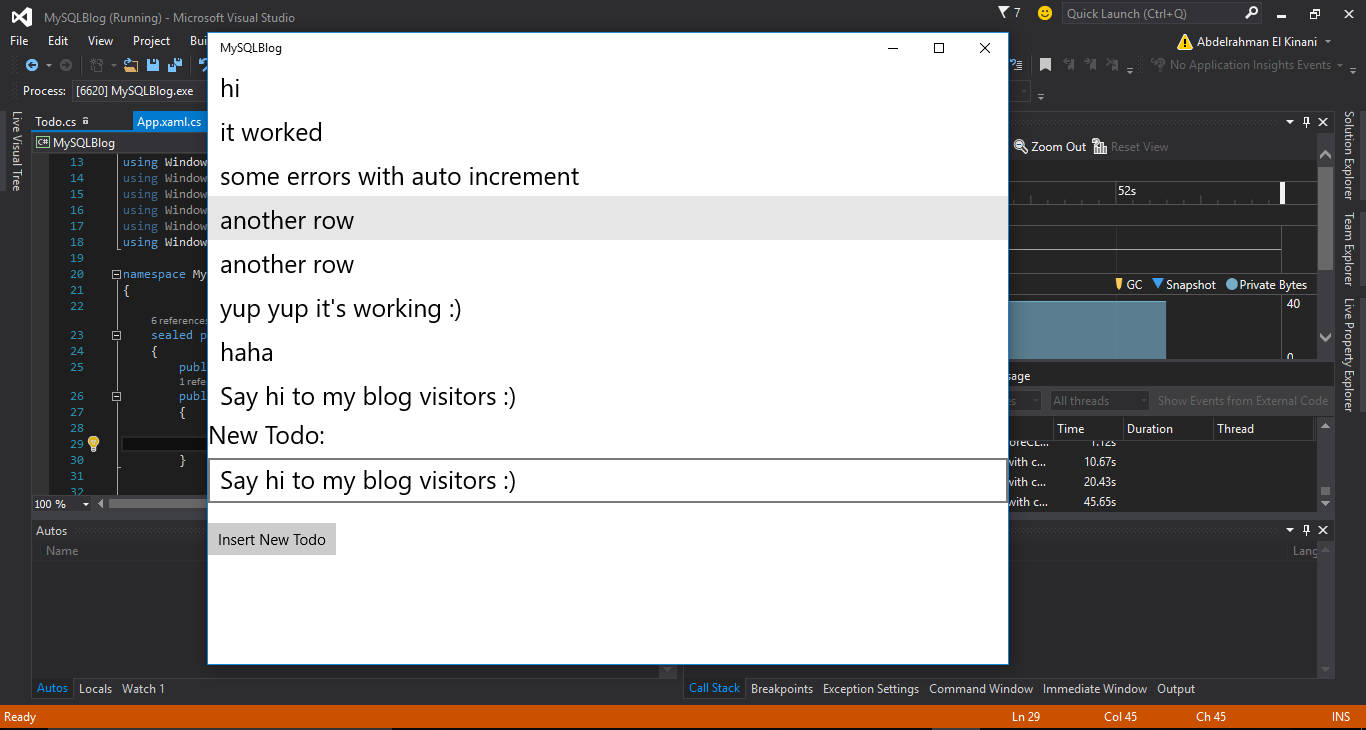The image size is (1366, 730).
Task: Click the lightbulb quick actions icon
Action: click(x=93, y=443)
